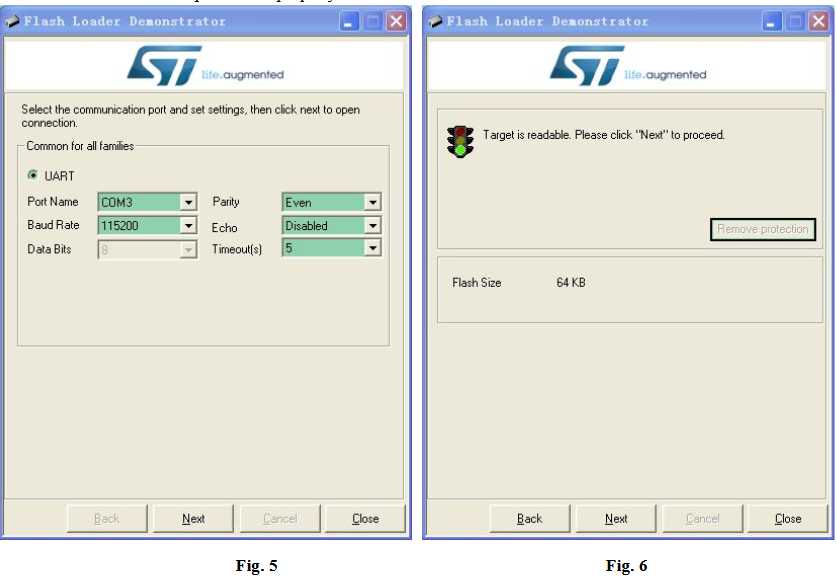Click the maximize button of the readable window
The image size is (837, 578).
[x=795, y=21]
